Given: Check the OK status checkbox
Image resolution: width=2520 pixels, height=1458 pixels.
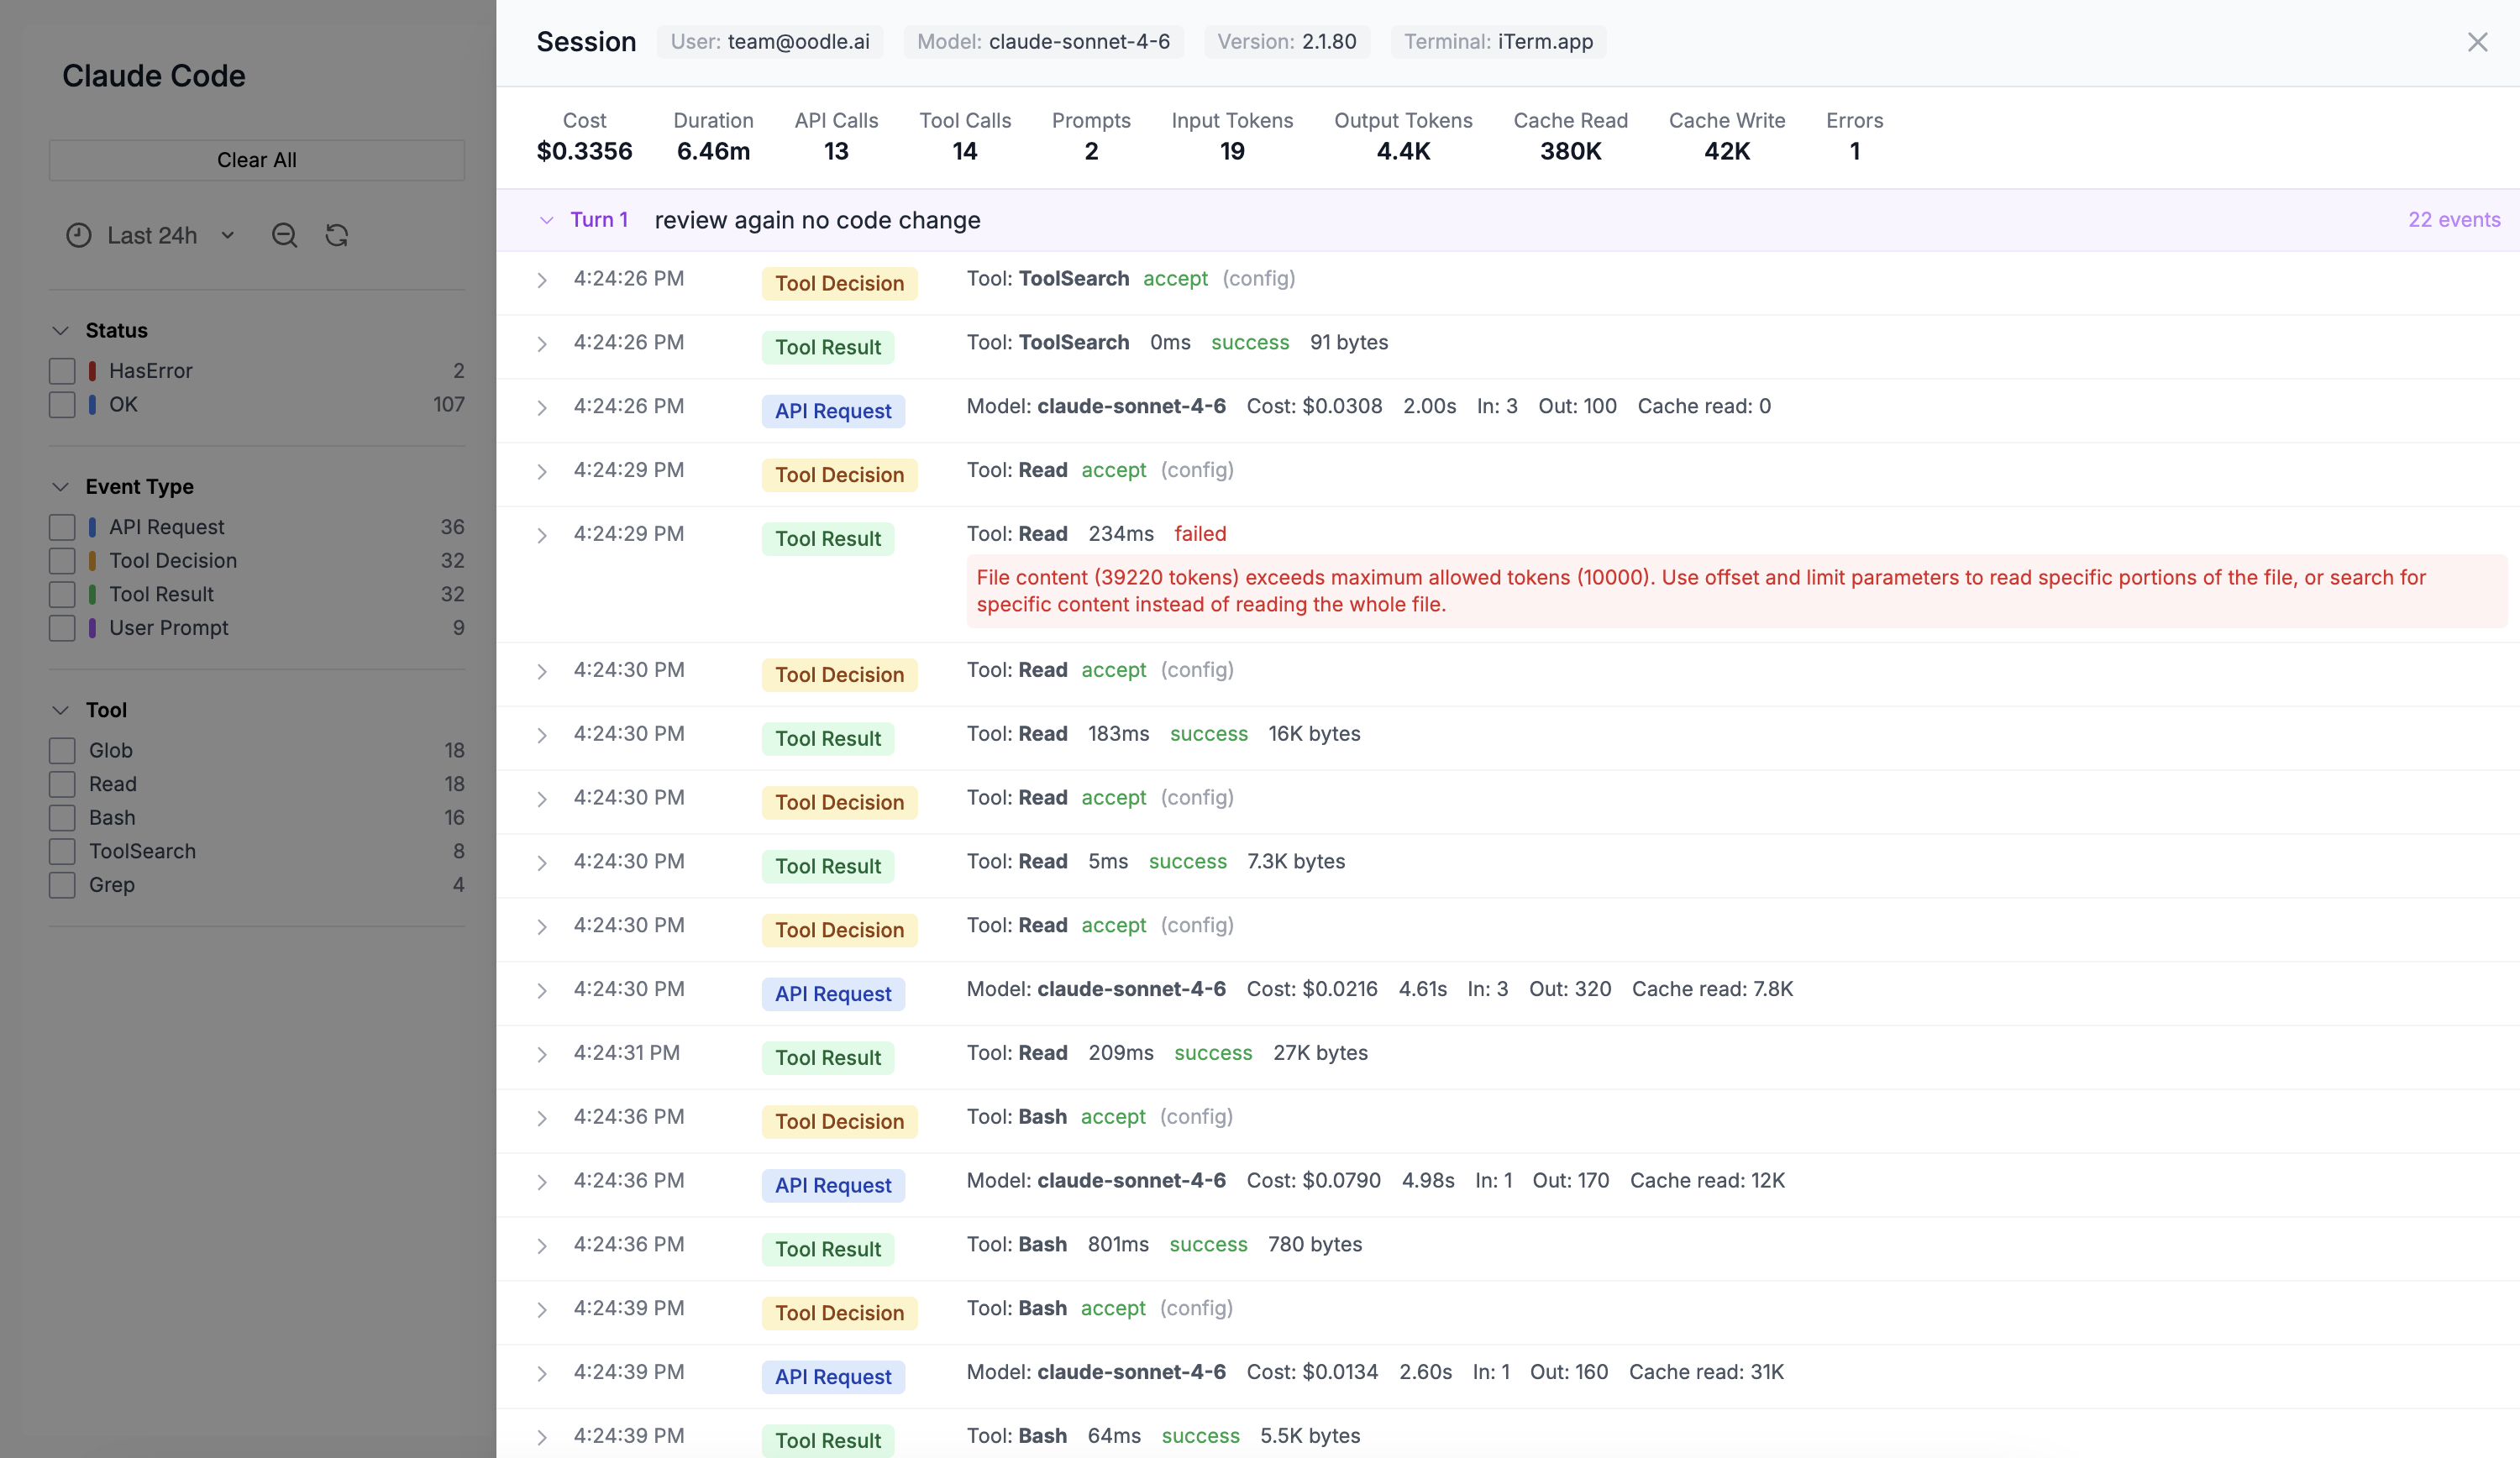Looking at the screenshot, I should (x=63, y=405).
